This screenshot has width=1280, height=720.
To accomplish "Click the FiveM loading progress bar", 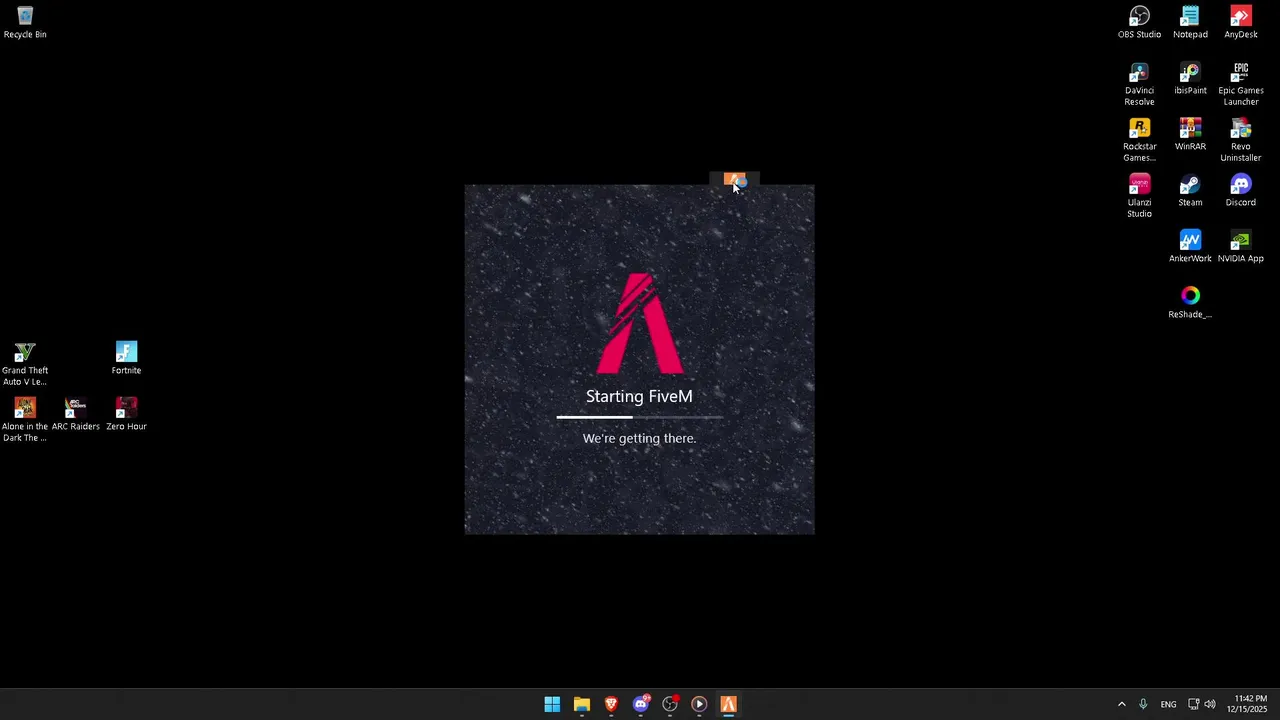I will coord(639,417).
